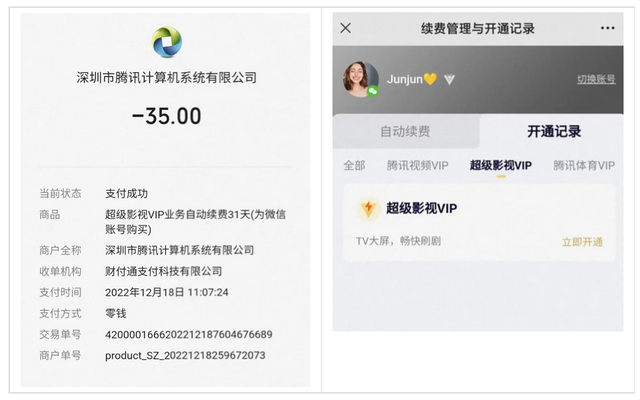Tap the merchant name 深圳市腾讯计算机系统有限公司 heading
Image resolution: width=640 pixels, height=400 pixels.
pos(167,78)
